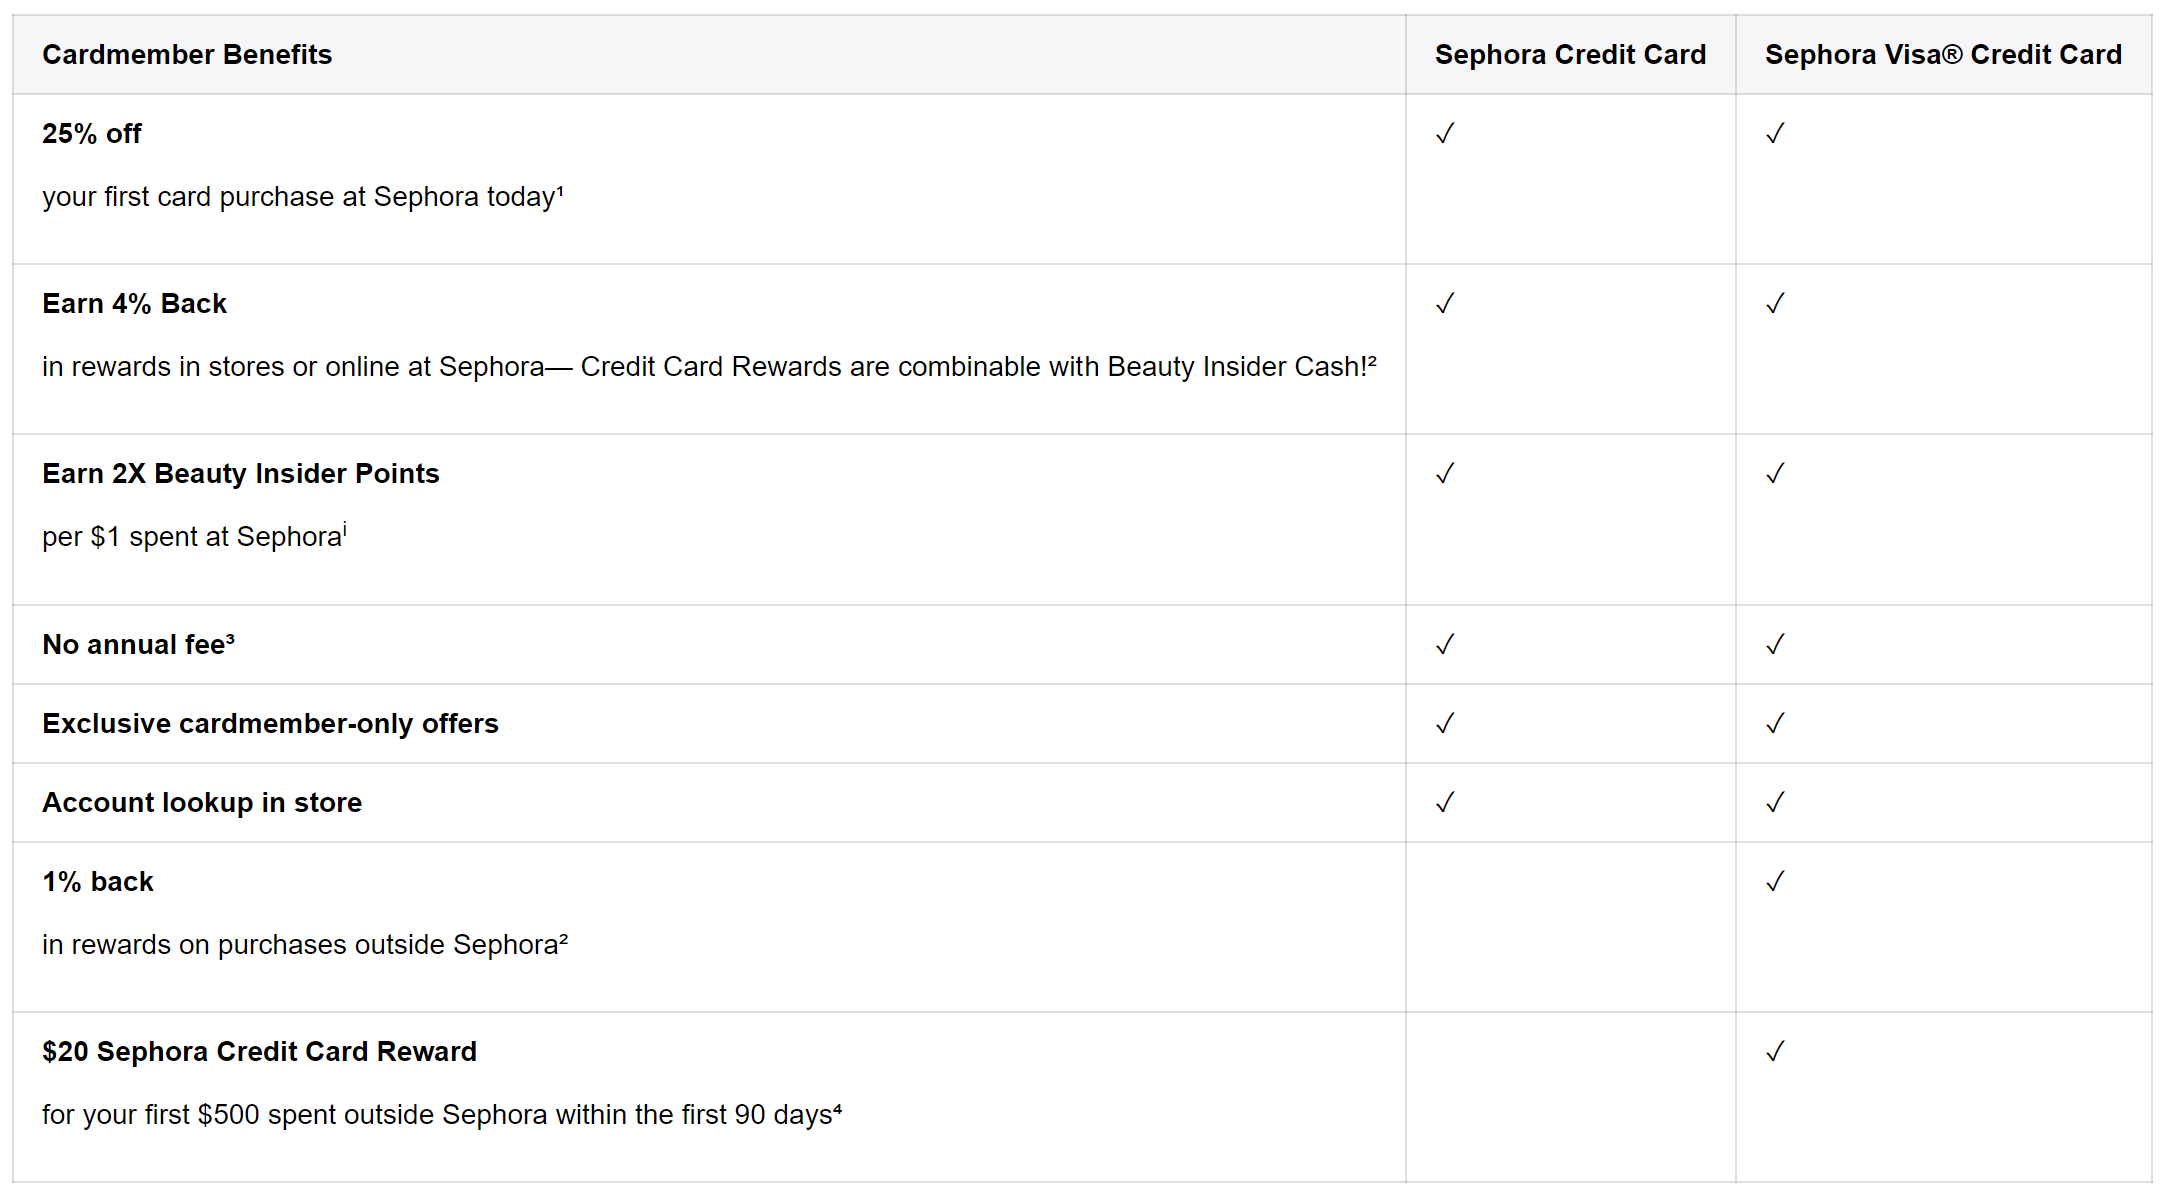Click No annual fee checkmark under Sephora Credit Card
This screenshot has height=1192, width=2162.
(x=1445, y=645)
